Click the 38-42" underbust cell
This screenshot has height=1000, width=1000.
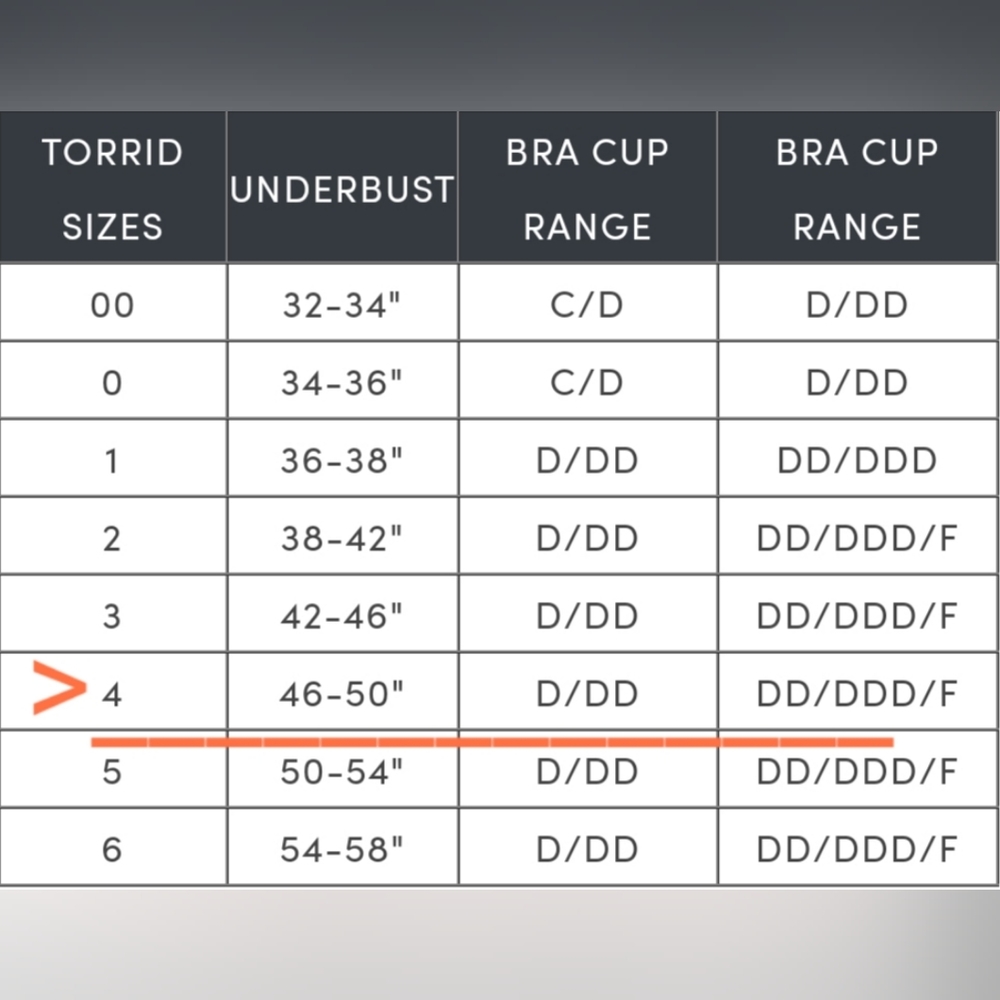342,538
